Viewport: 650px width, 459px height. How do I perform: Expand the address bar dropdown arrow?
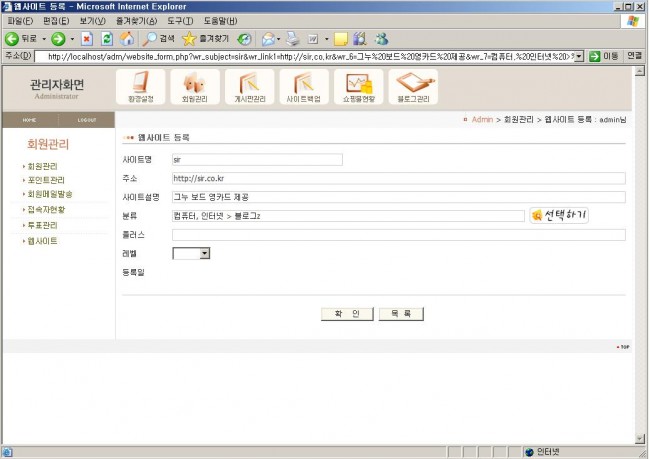pos(579,56)
